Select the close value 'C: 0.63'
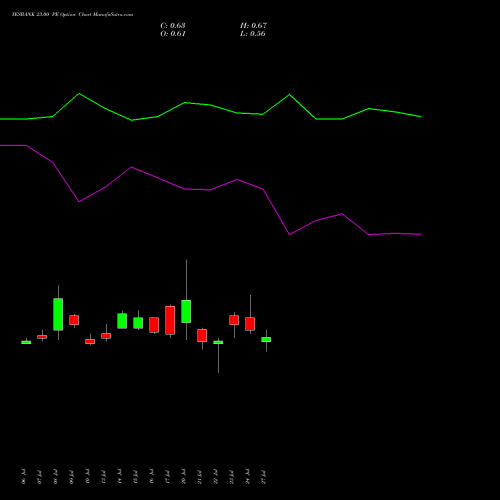This screenshot has height=500, width=500. tap(173, 26)
